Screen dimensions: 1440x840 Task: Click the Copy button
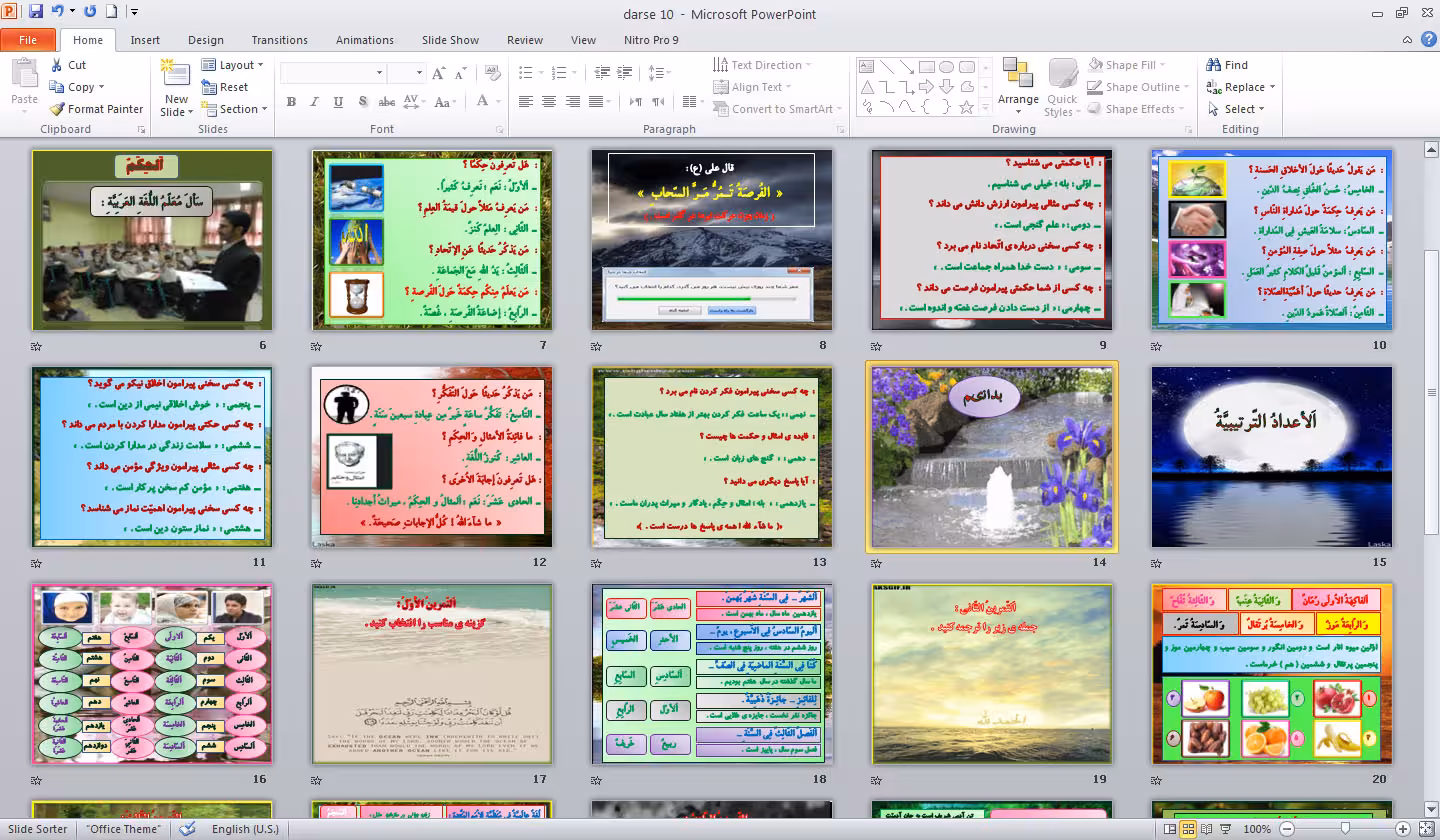click(x=75, y=87)
